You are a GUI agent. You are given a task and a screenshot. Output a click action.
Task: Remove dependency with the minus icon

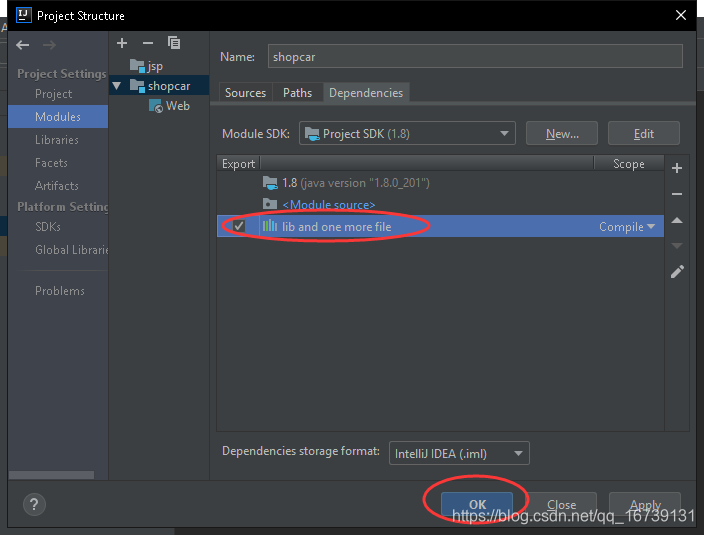click(x=677, y=194)
